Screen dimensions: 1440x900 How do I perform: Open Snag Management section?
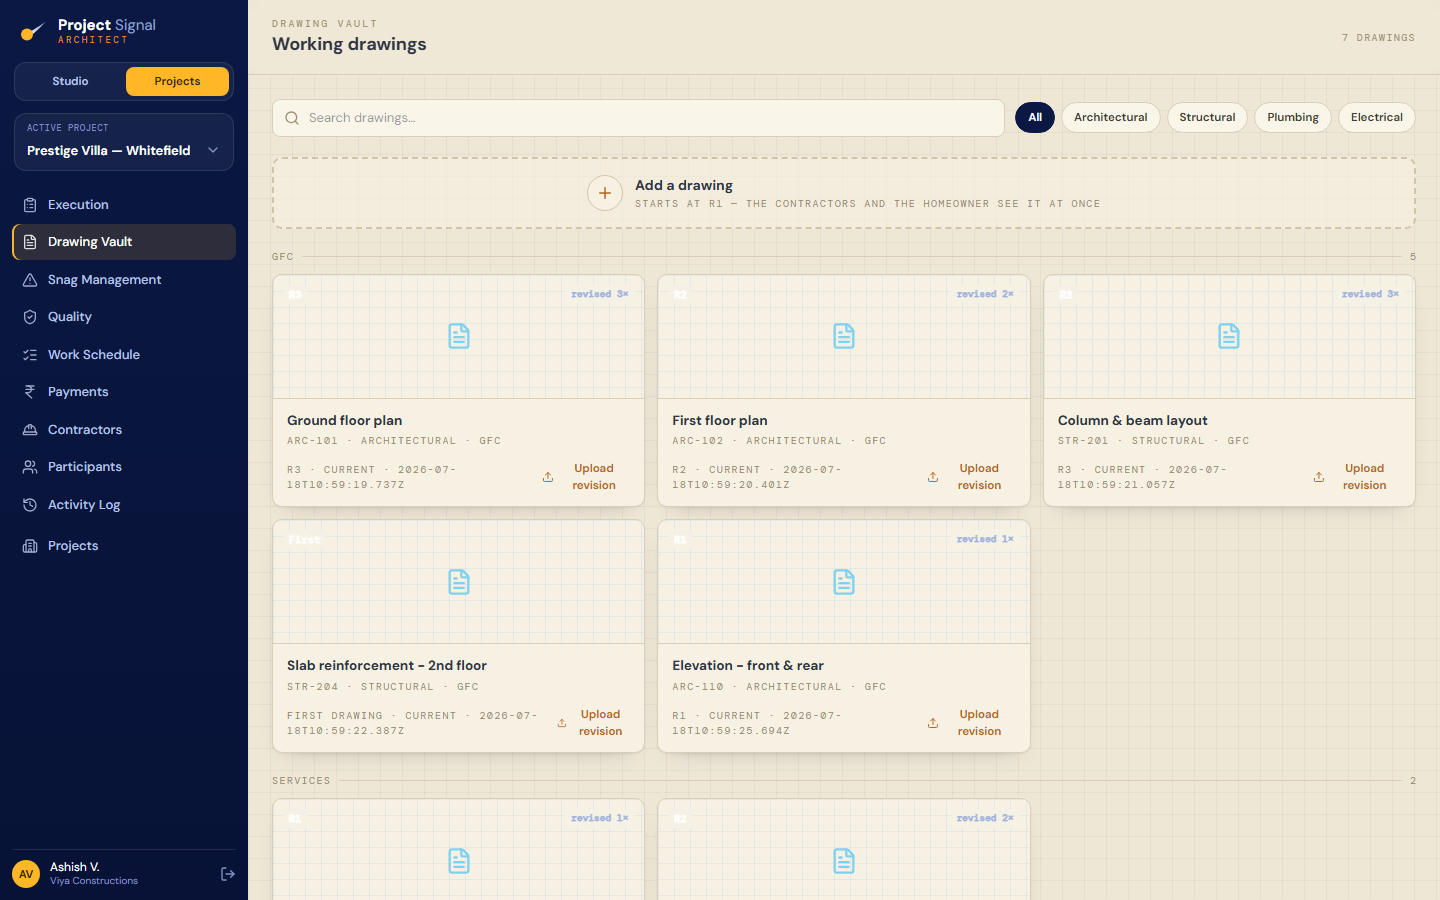coord(124,280)
